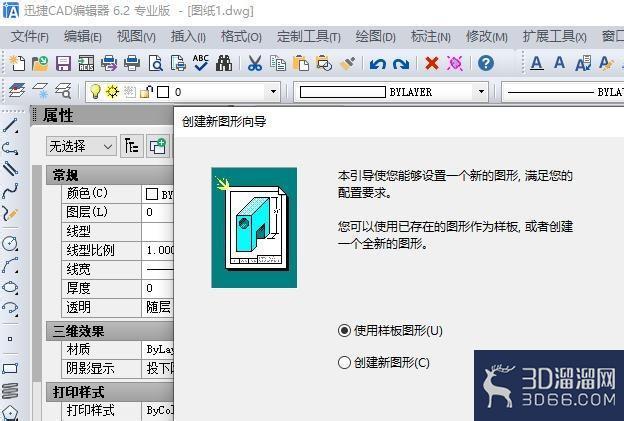The image size is (624, 421).
Task: Click the 材质 property row label
Action: (78, 349)
